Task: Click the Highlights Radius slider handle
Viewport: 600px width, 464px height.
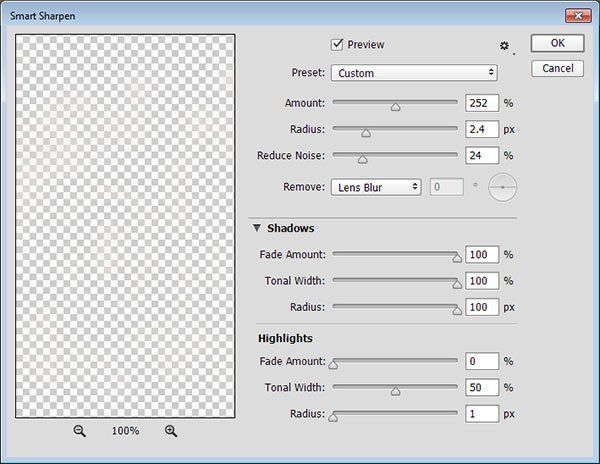Action: pos(333,417)
